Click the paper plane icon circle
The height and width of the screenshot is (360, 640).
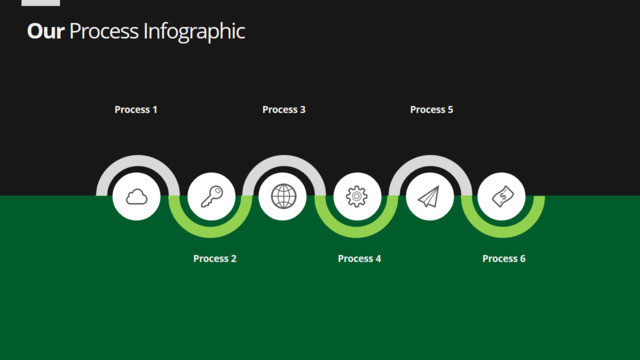click(x=430, y=196)
